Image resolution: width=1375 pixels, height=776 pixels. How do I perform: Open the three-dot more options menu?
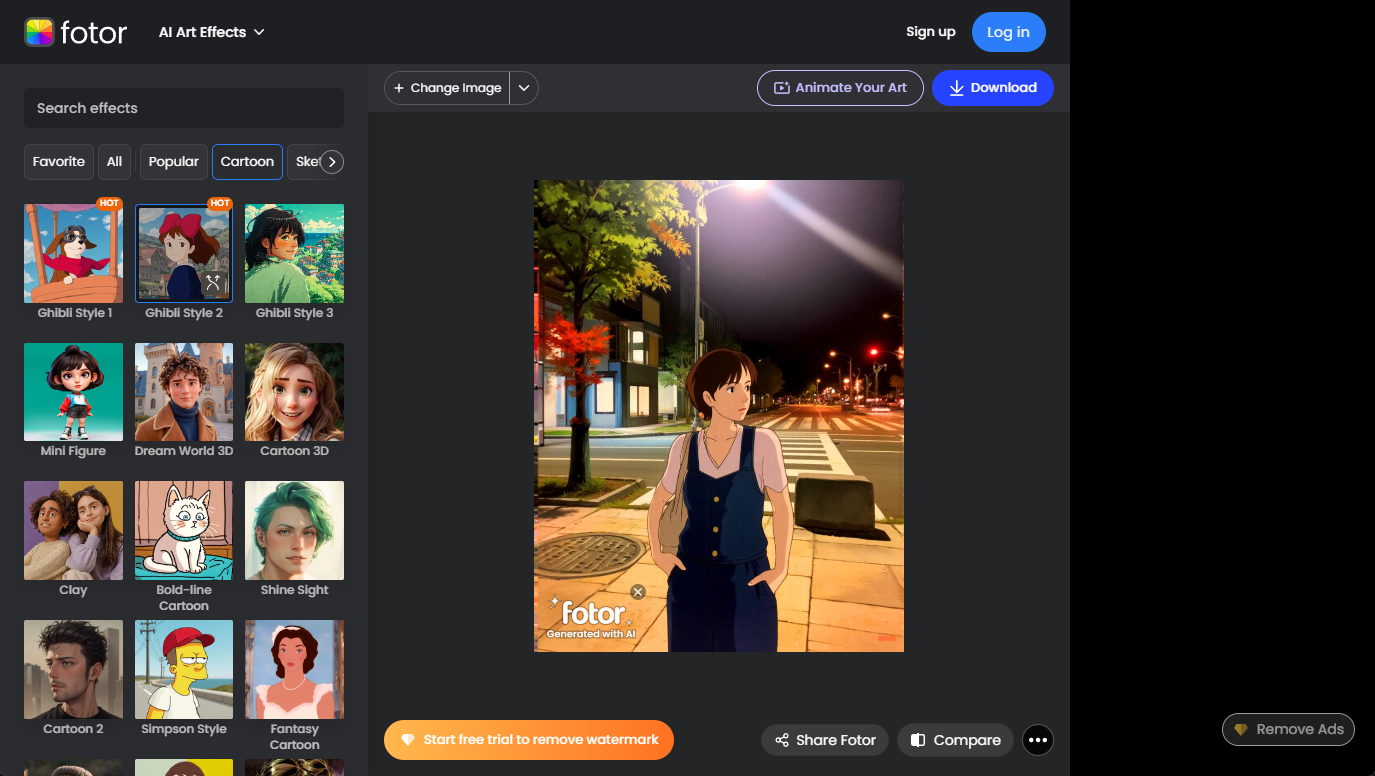tap(1038, 740)
